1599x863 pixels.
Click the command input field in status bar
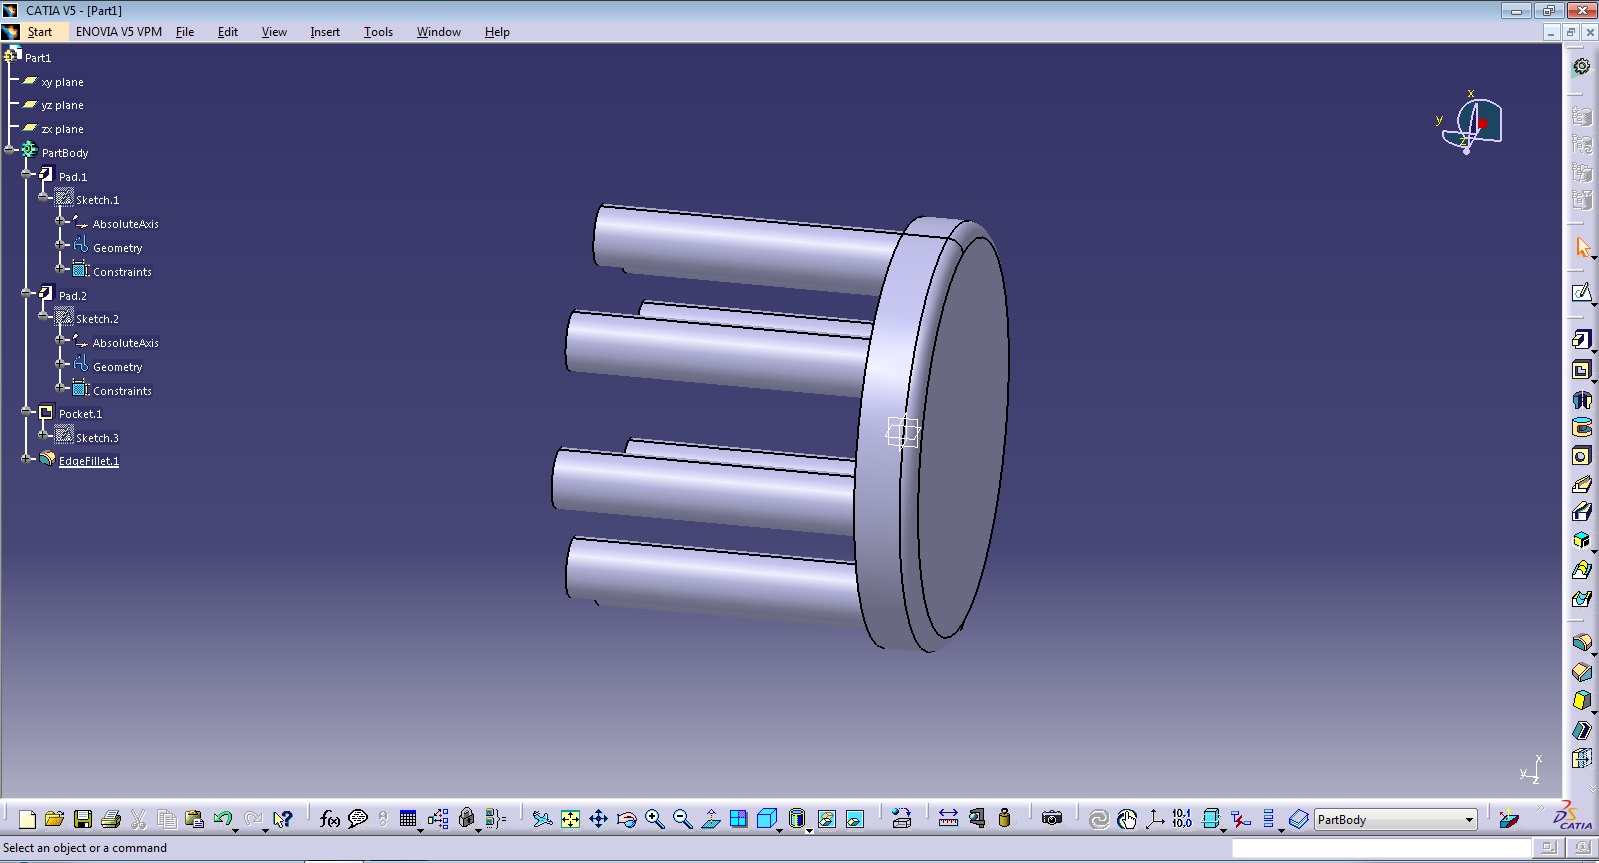point(1381,848)
